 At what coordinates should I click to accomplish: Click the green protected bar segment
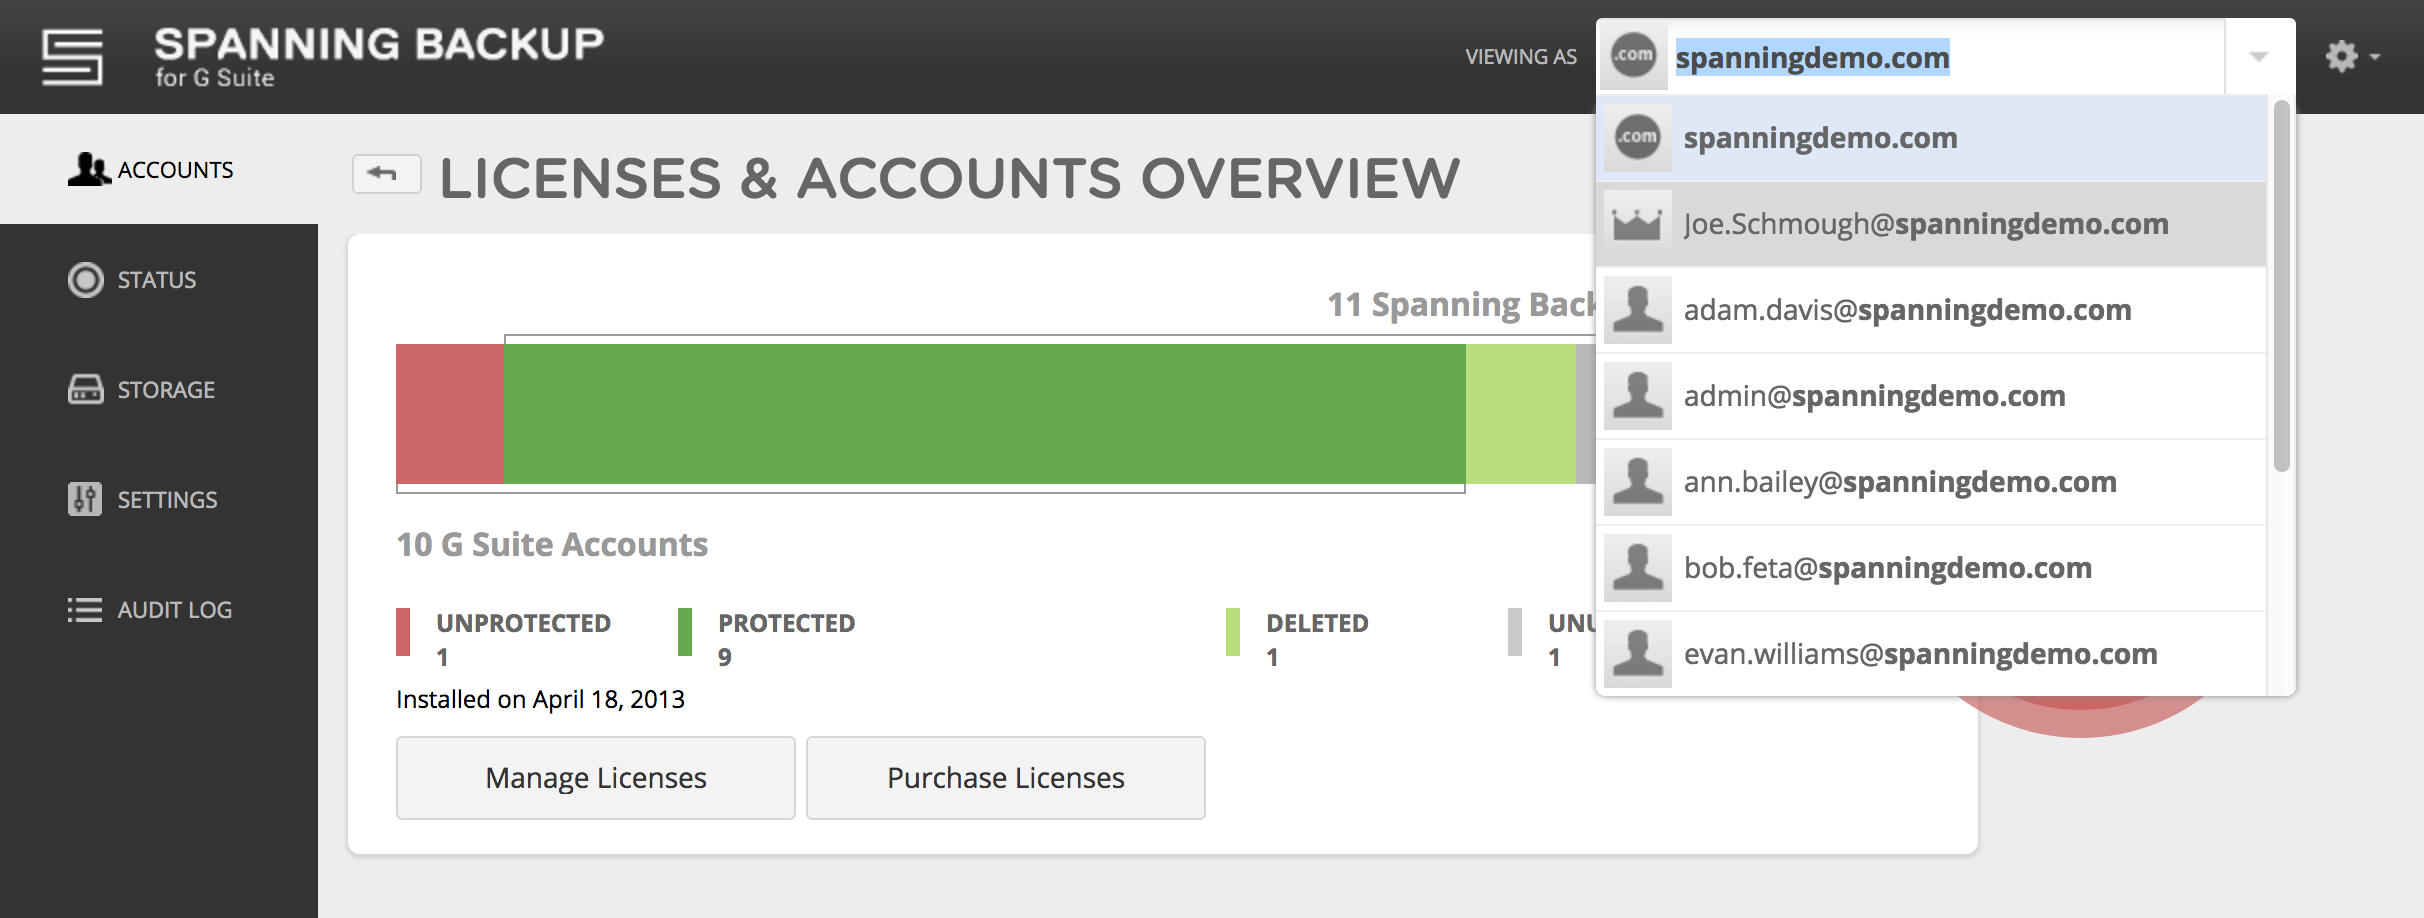[x=985, y=414]
